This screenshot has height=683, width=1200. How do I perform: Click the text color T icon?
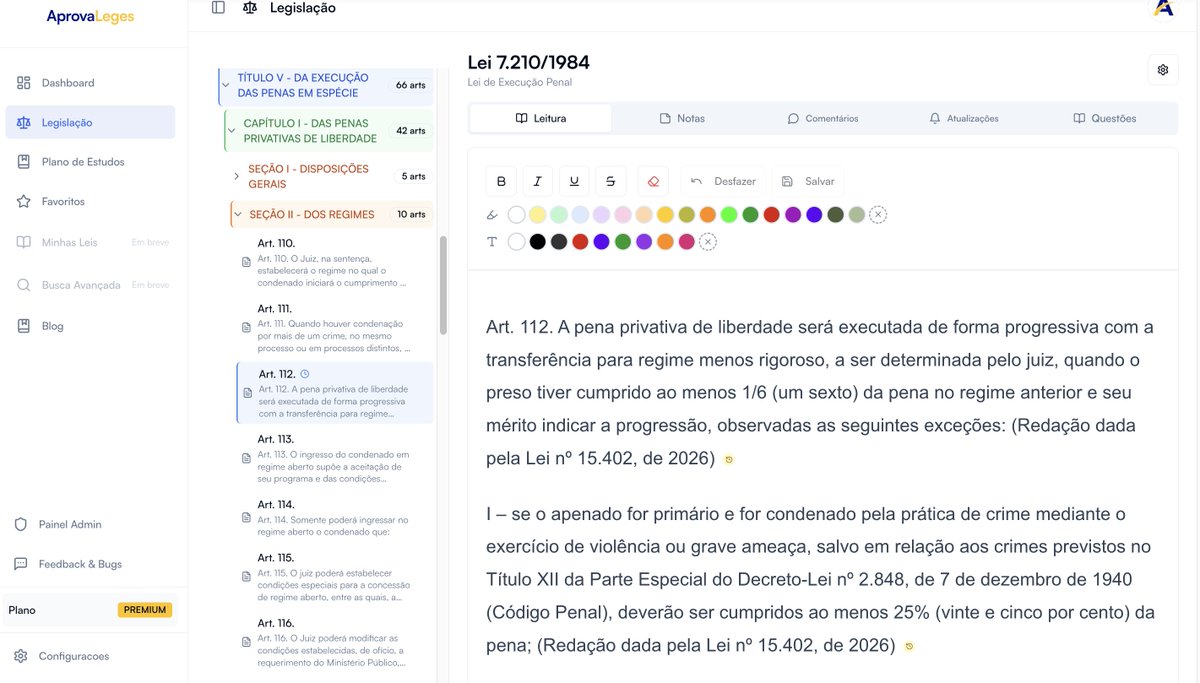492,242
